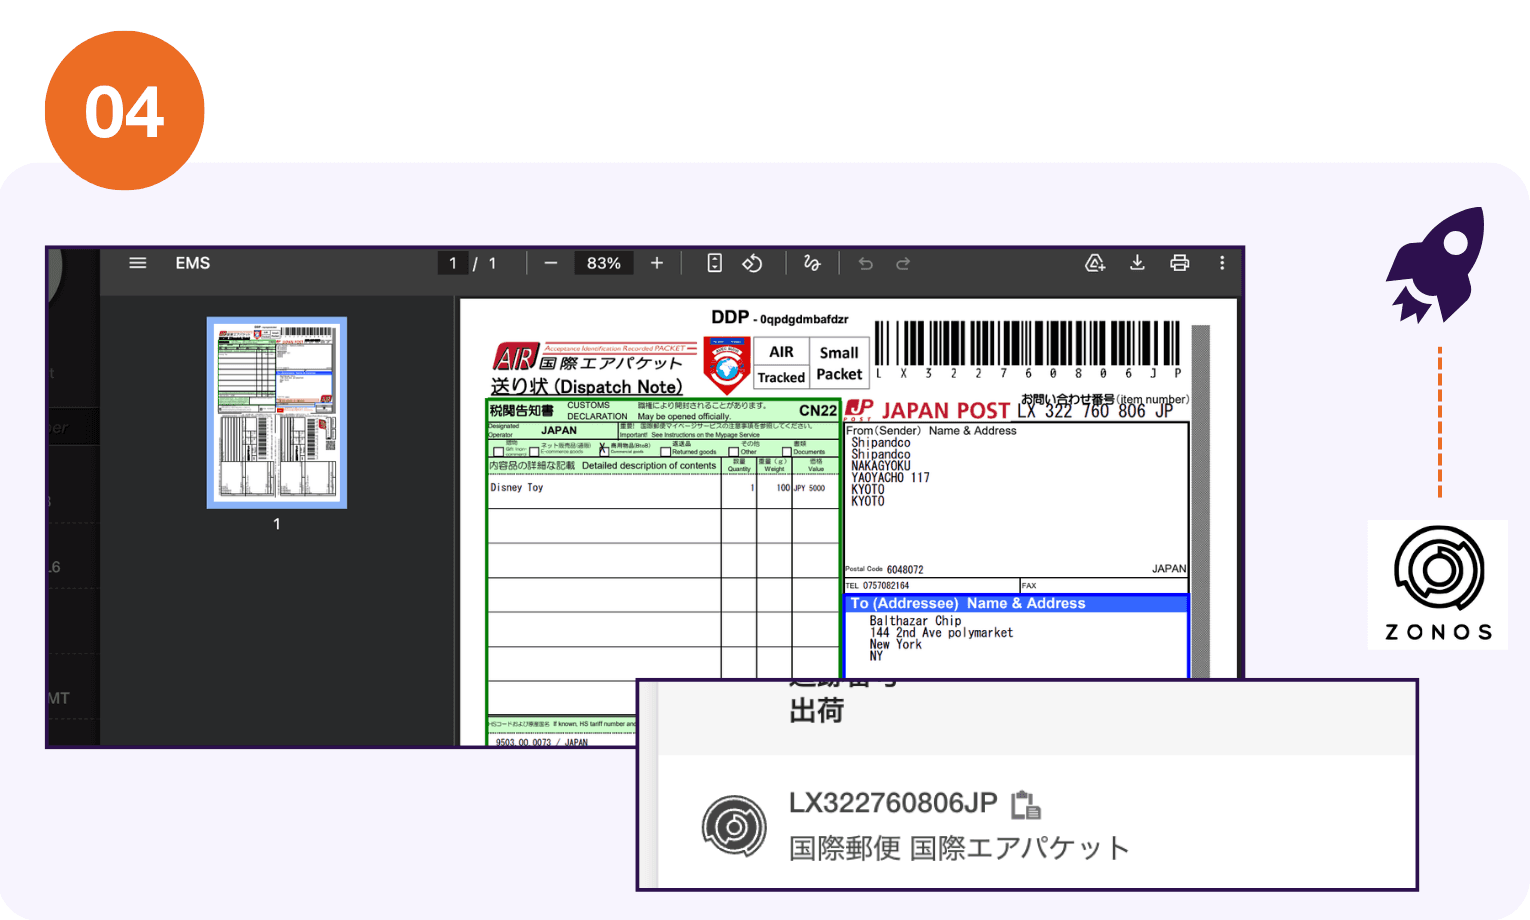Click the Zonos carrier icon beside tracking number
Screen dimensions: 1530x920
[734, 826]
